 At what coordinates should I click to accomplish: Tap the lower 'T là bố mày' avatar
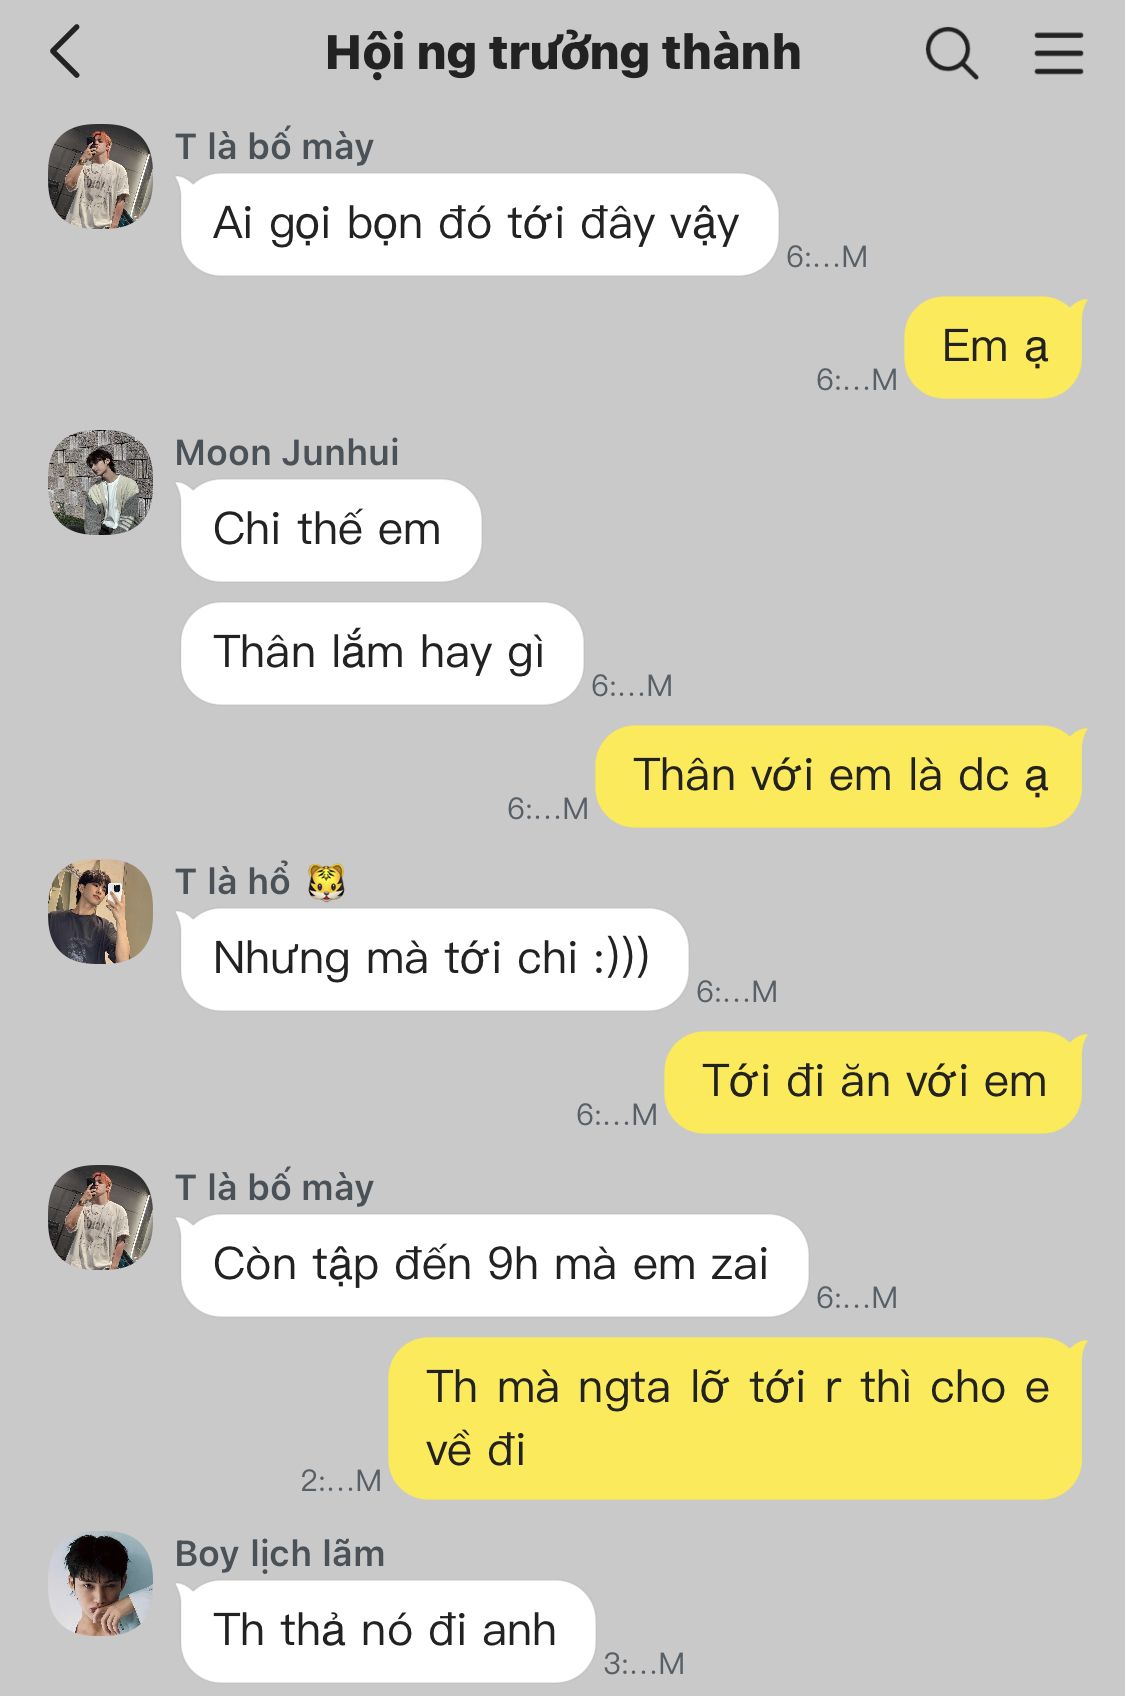pos(100,1217)
